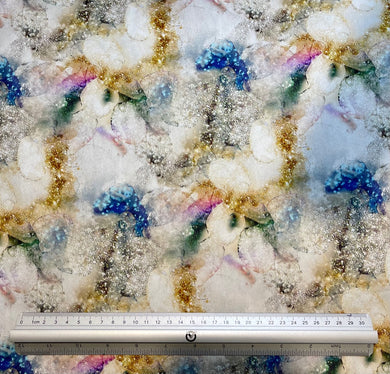The height and width of the screenshot is (374, 390).
Task: Click the round emblem on the ruler
Action: coord(191,336)
